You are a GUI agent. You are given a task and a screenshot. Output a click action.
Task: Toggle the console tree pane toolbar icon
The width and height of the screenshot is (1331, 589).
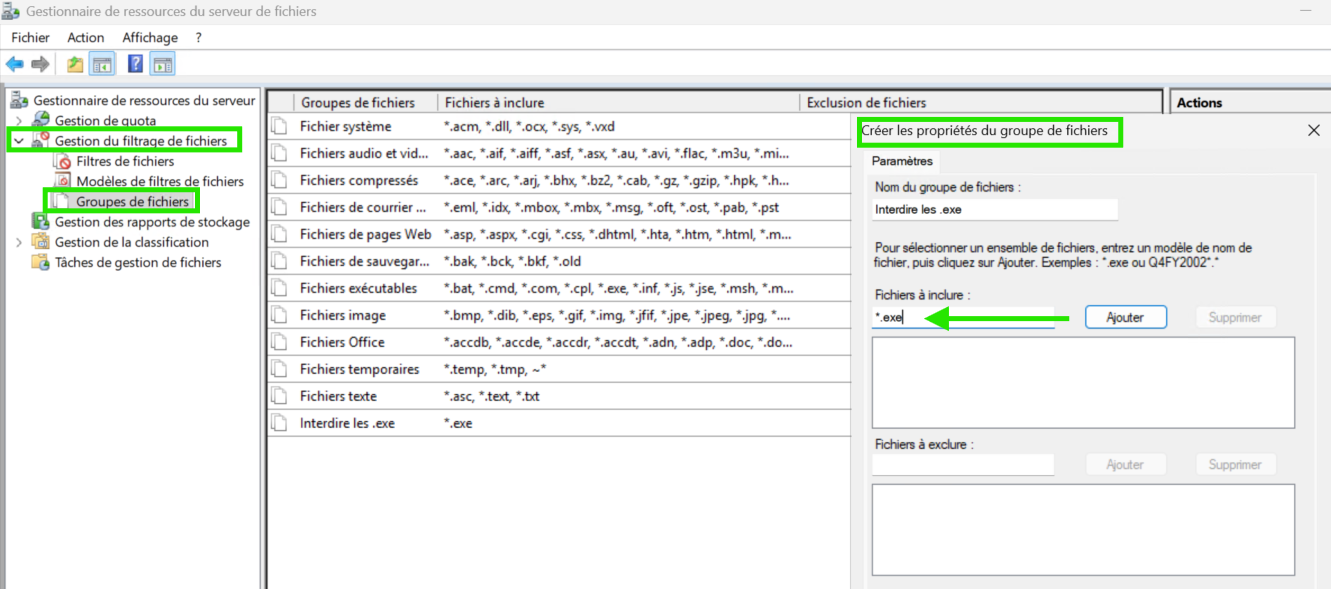[x=102, y=65]
